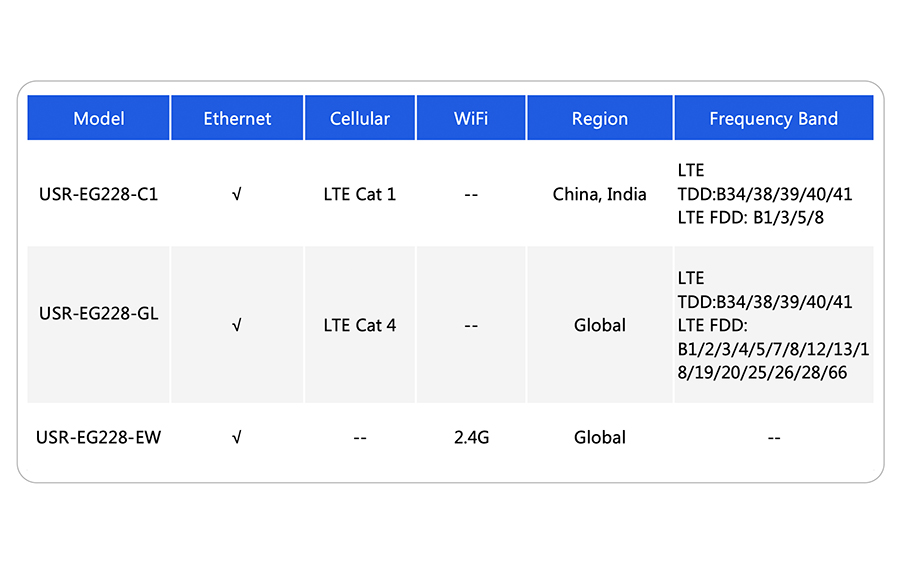Viewport: 900px width, 579px height.
Task: Click the Ethernet column header
Action: tap(237, 119)
